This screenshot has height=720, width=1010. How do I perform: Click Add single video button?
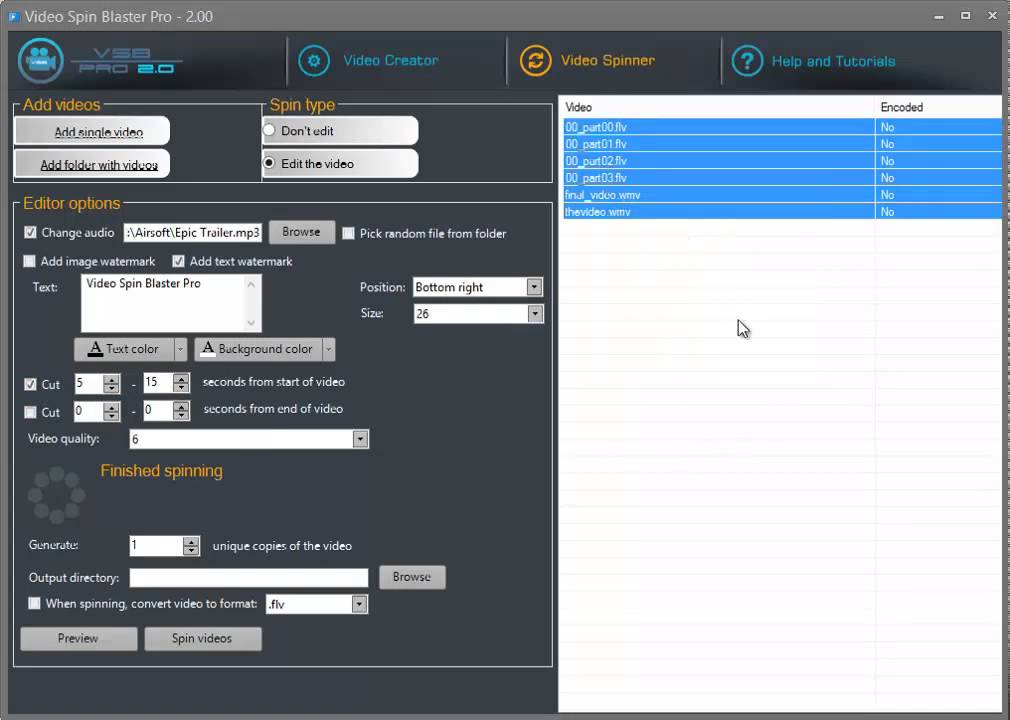[x=92, y=131]
